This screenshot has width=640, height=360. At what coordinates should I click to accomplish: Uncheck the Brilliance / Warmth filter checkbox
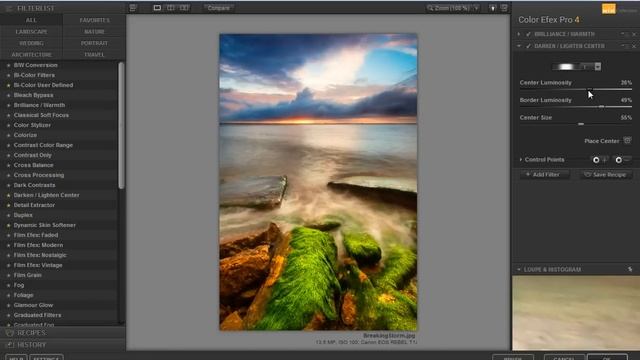point(528,34)
